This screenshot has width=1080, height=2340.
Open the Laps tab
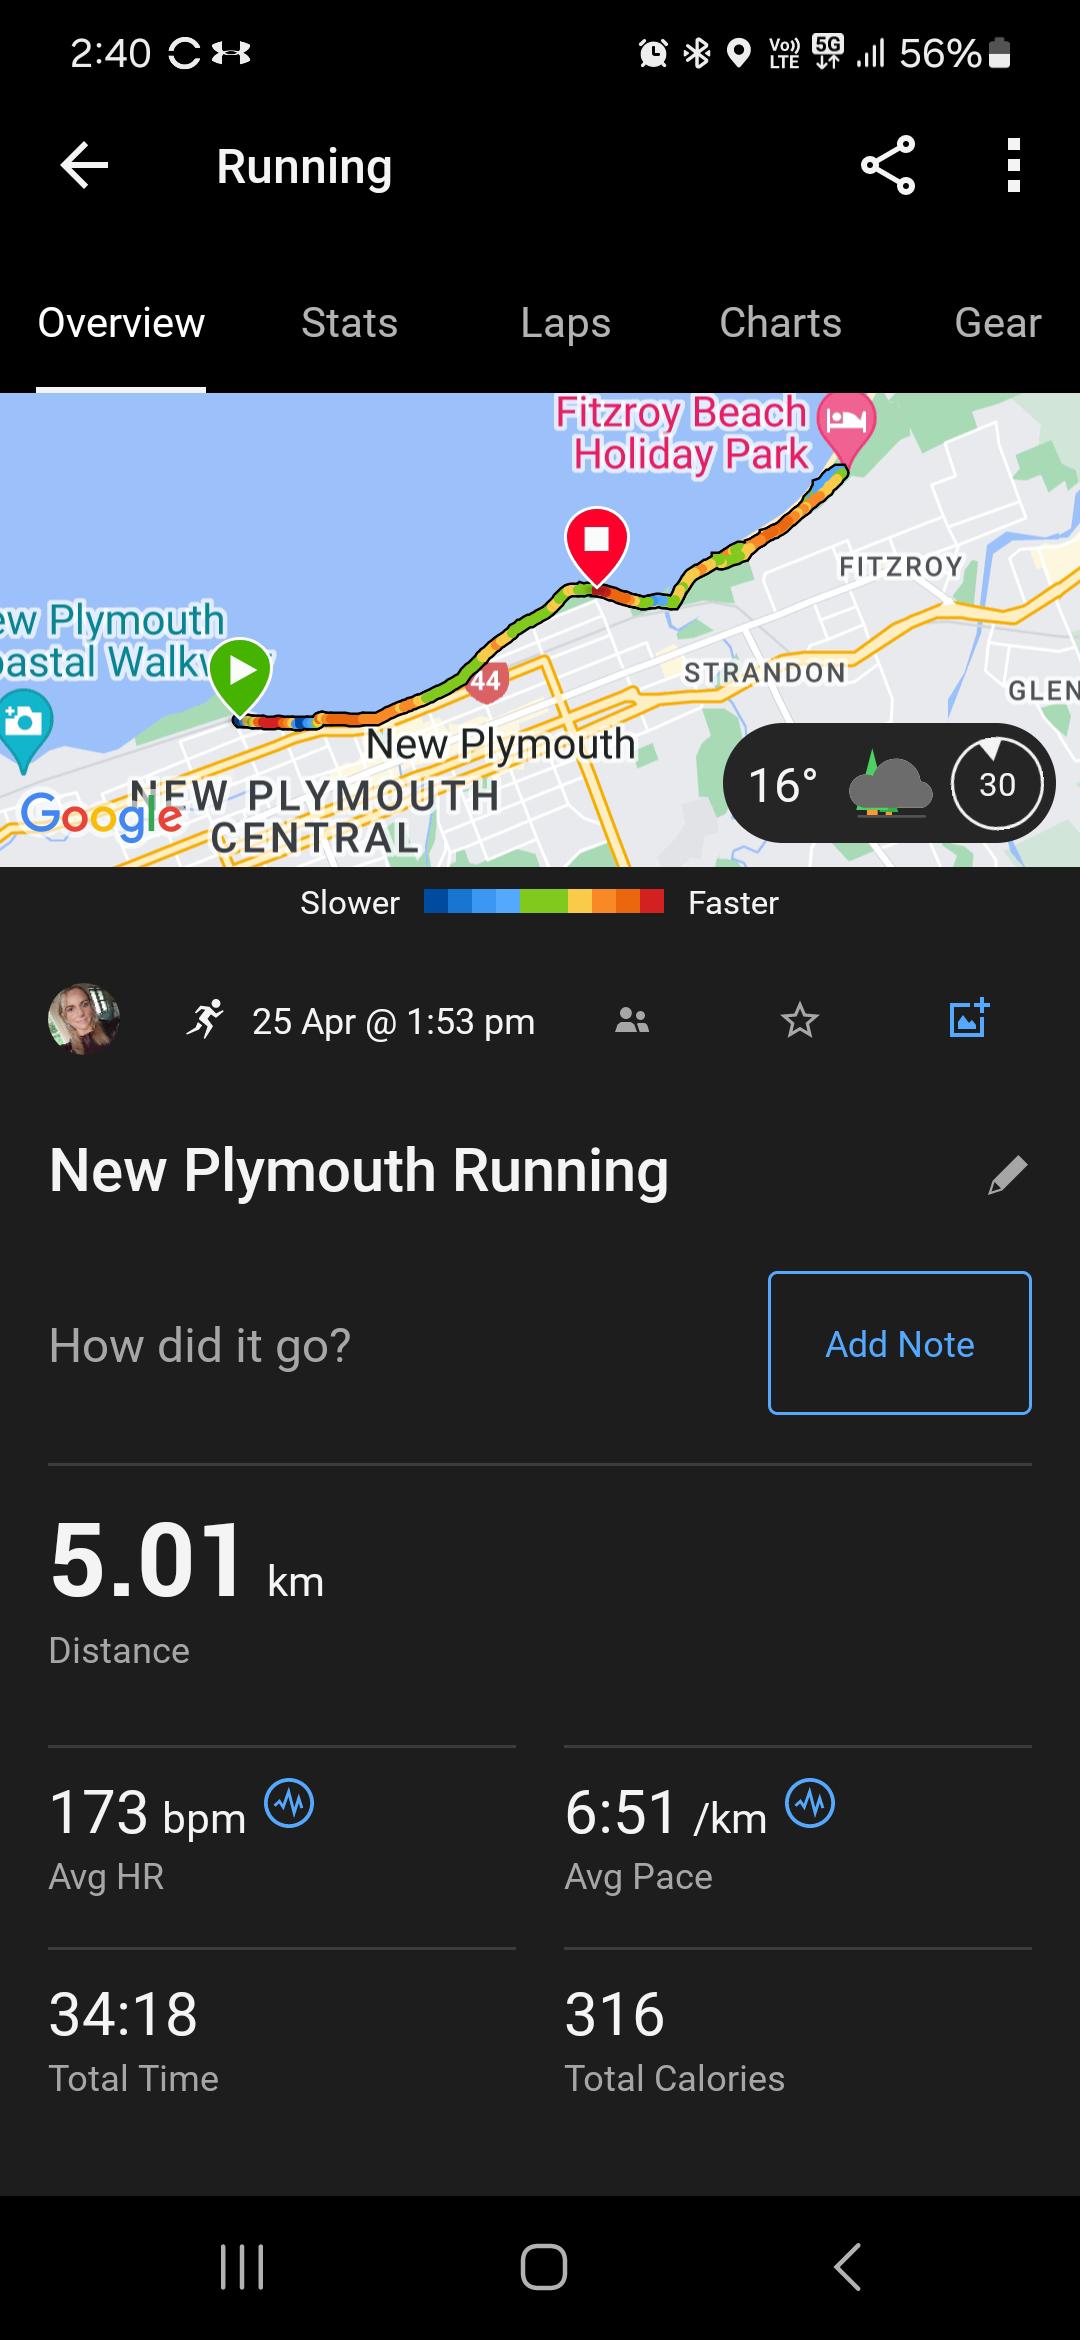[565, 323]
